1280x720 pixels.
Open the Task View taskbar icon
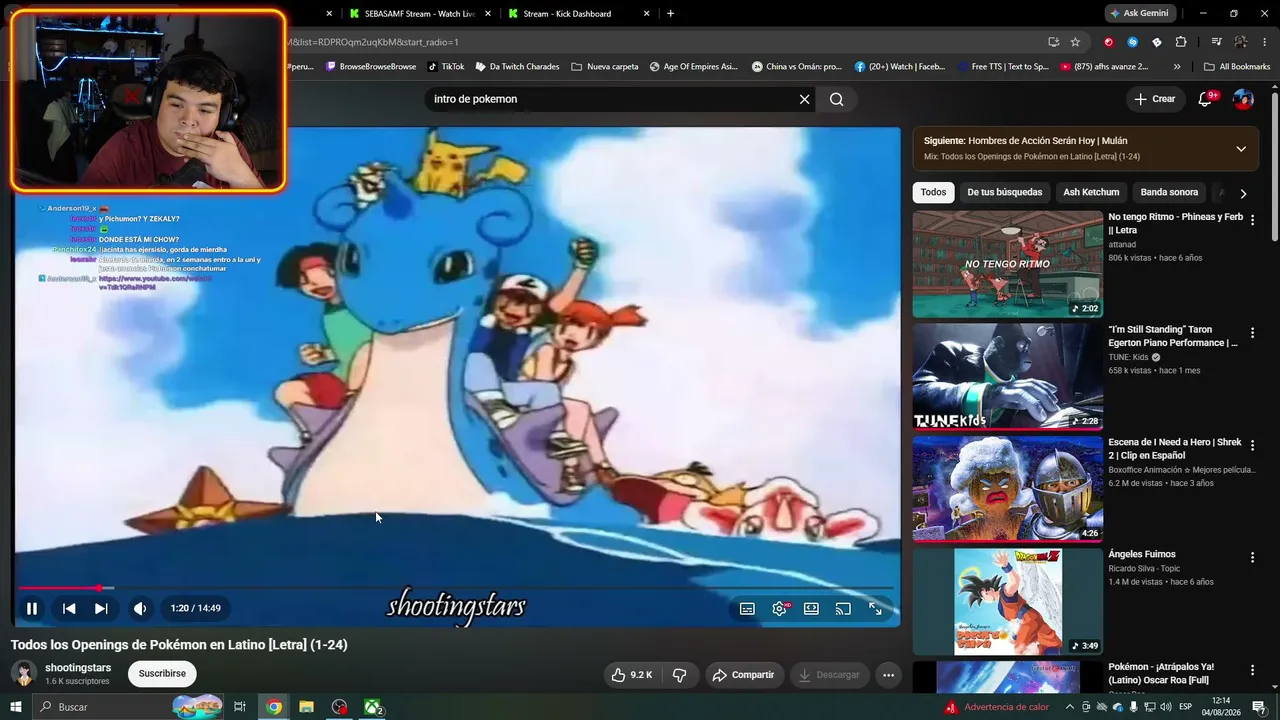(x=240, y=707)
